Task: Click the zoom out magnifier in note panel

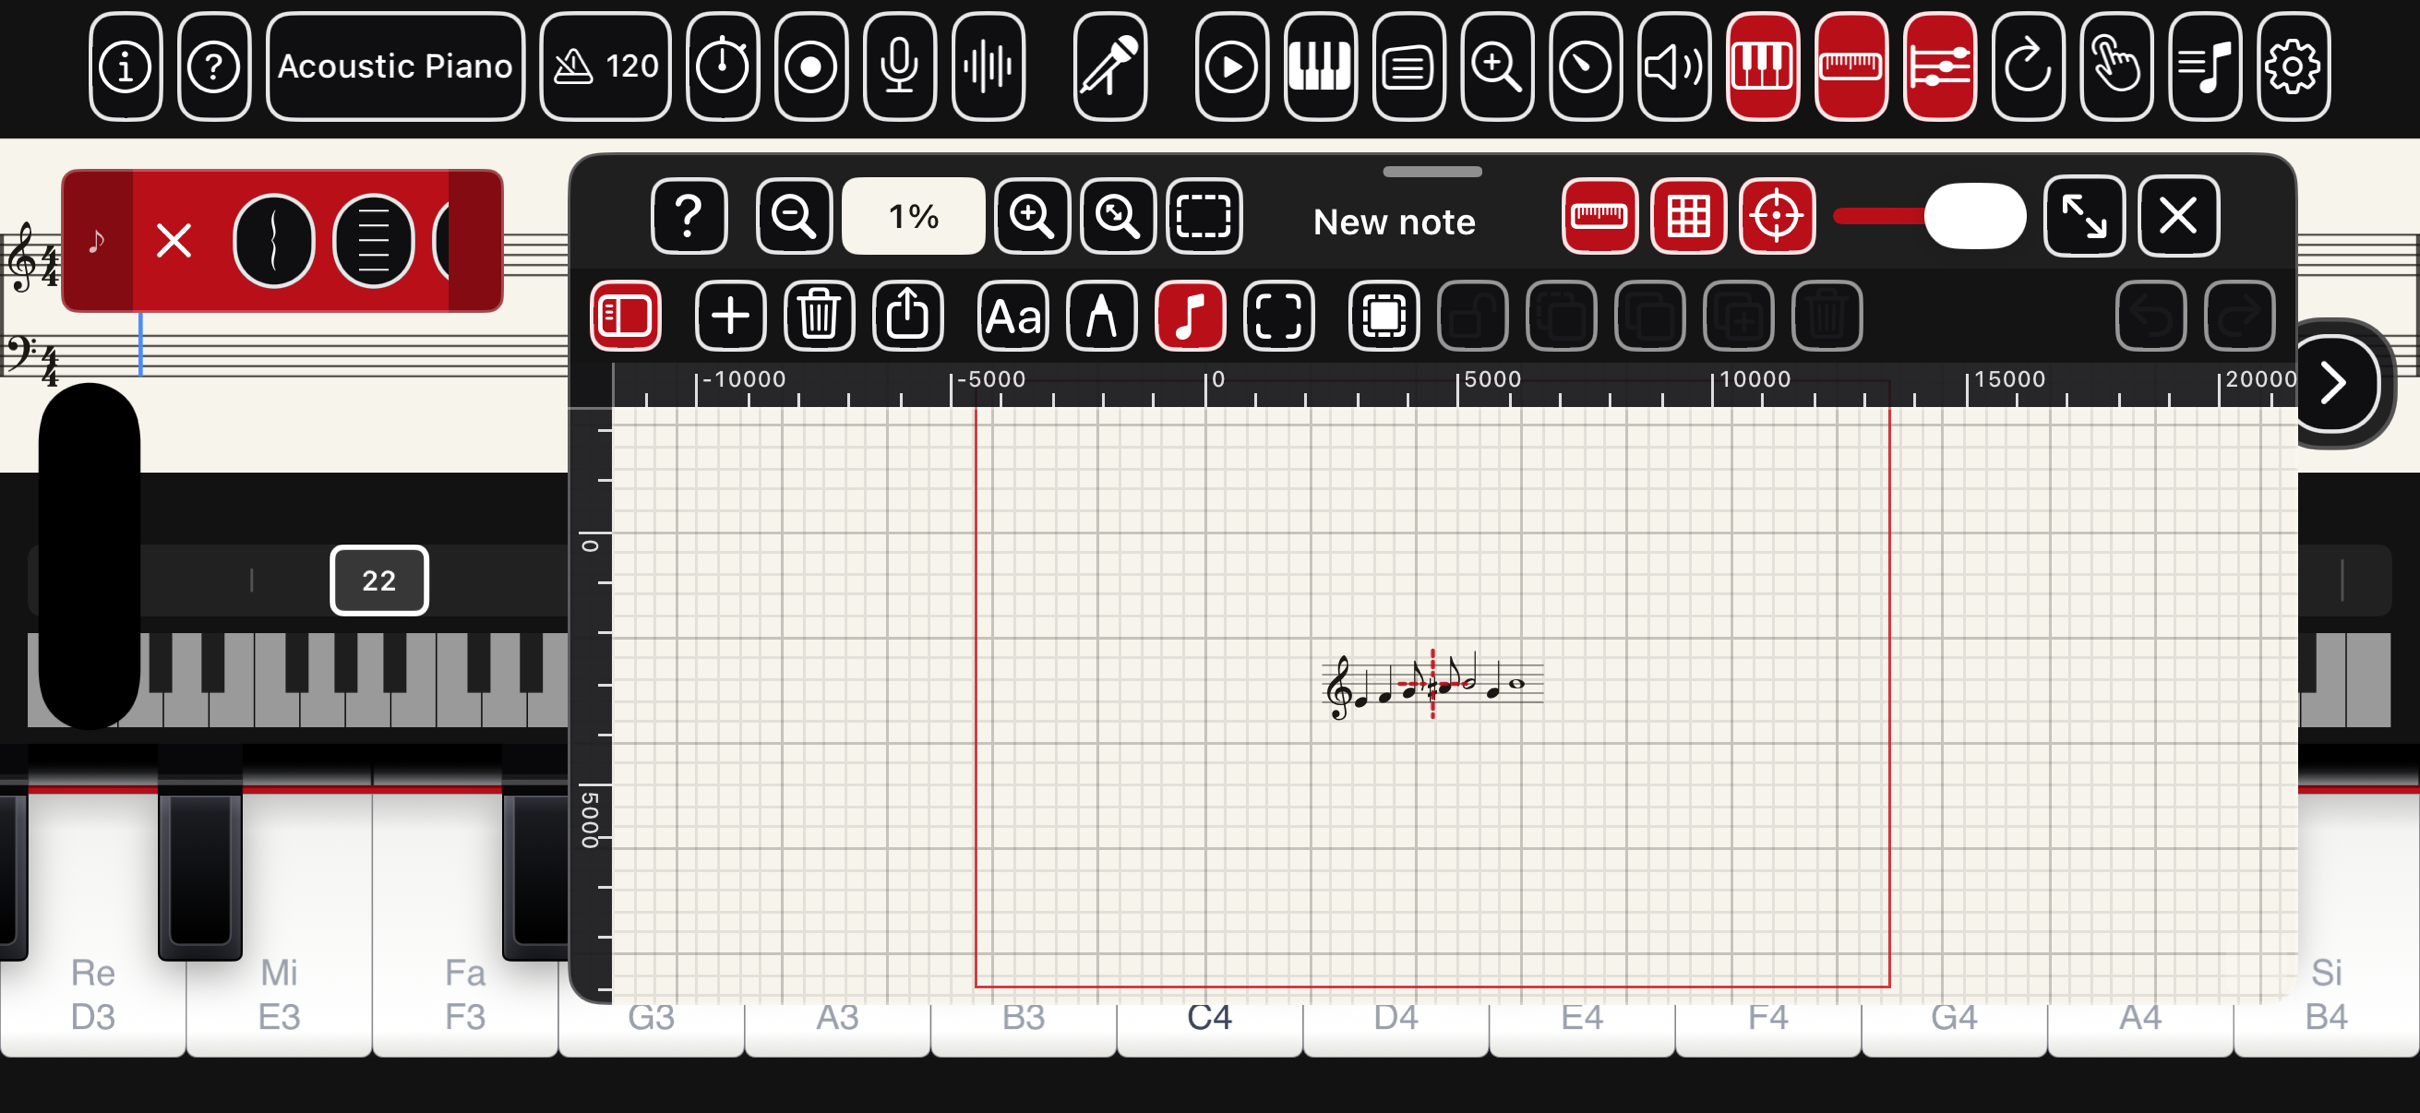Action: (x=794, y=216)
